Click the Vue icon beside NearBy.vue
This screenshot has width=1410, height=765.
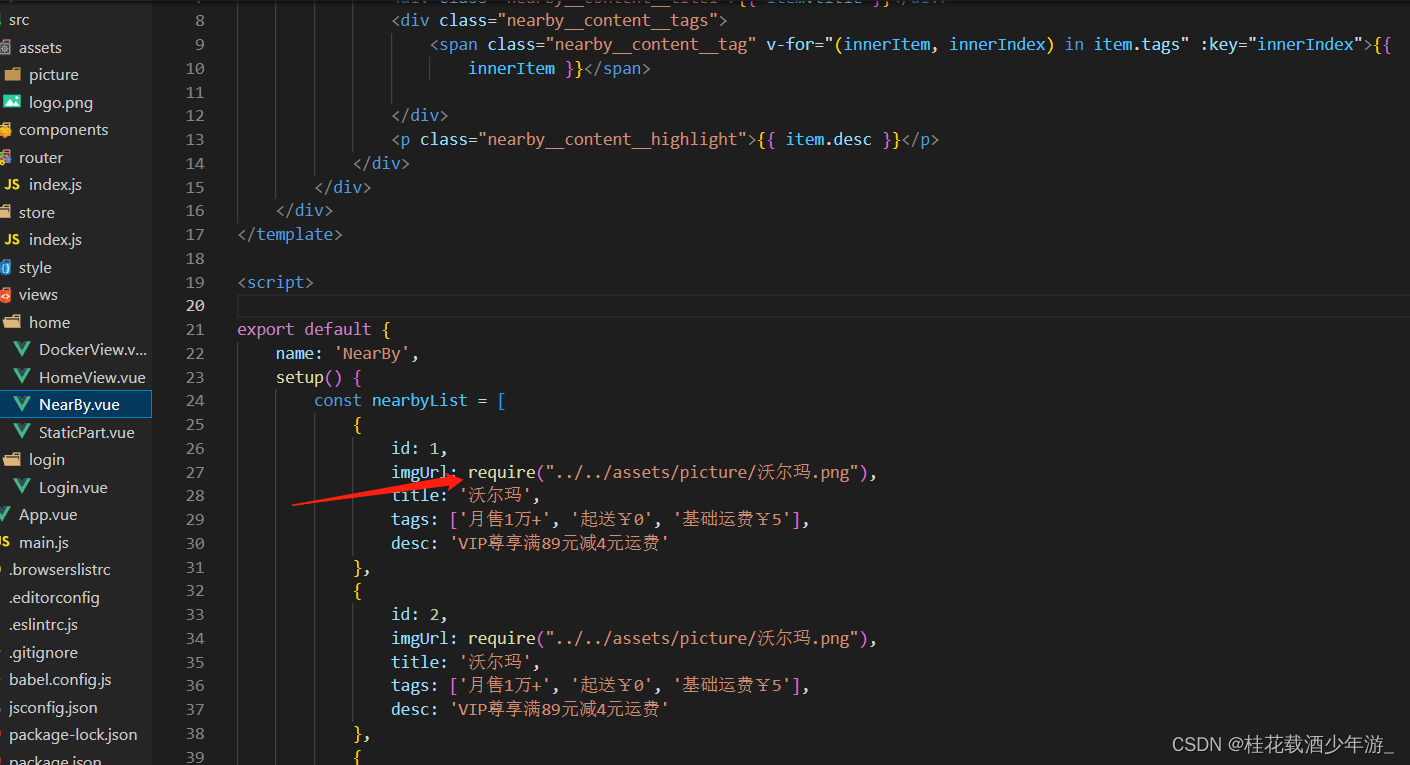pyautogui.click(x=22, y=405)
